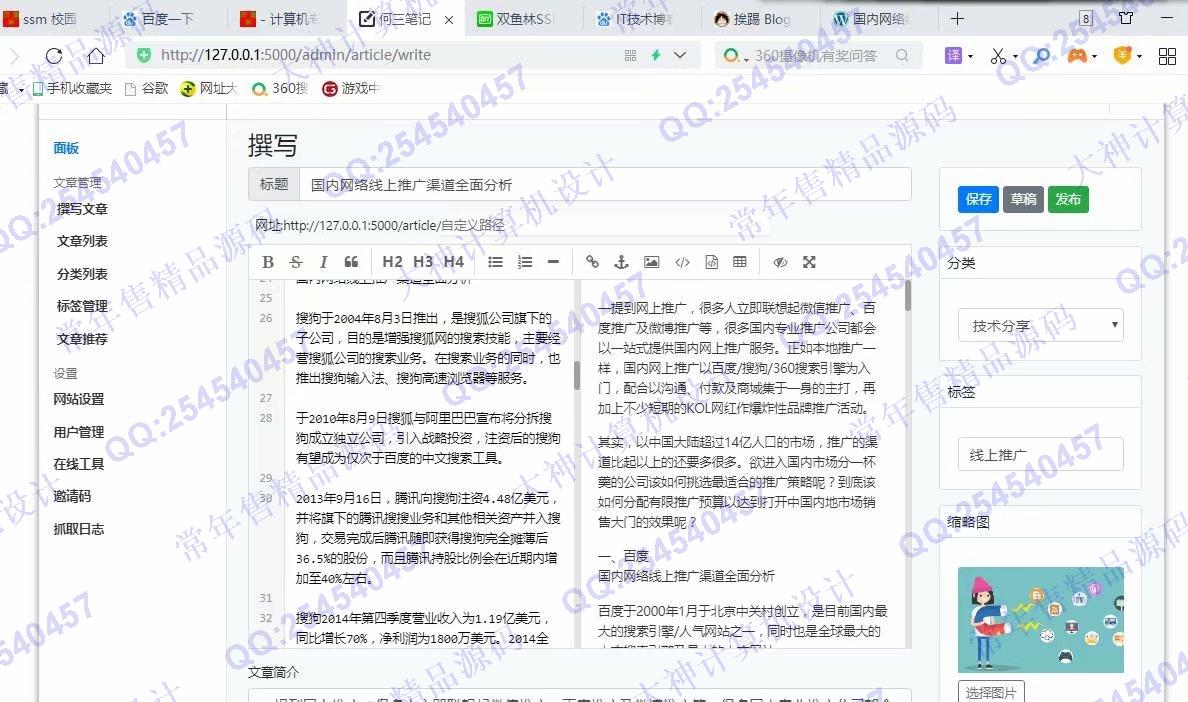The image size is (1188, 702).
Task: Click the 360 search box
Action: click(818, 55)
